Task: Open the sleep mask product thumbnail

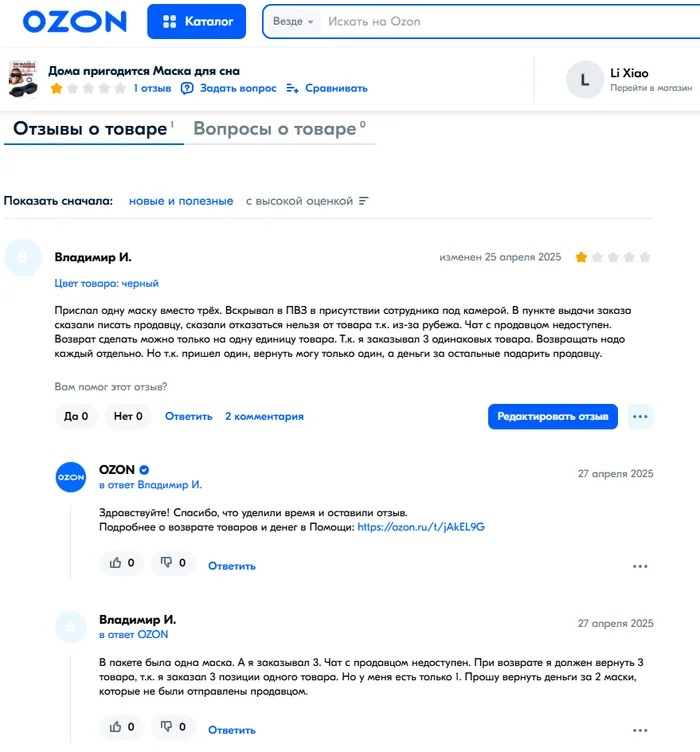Action: [23, 78]
